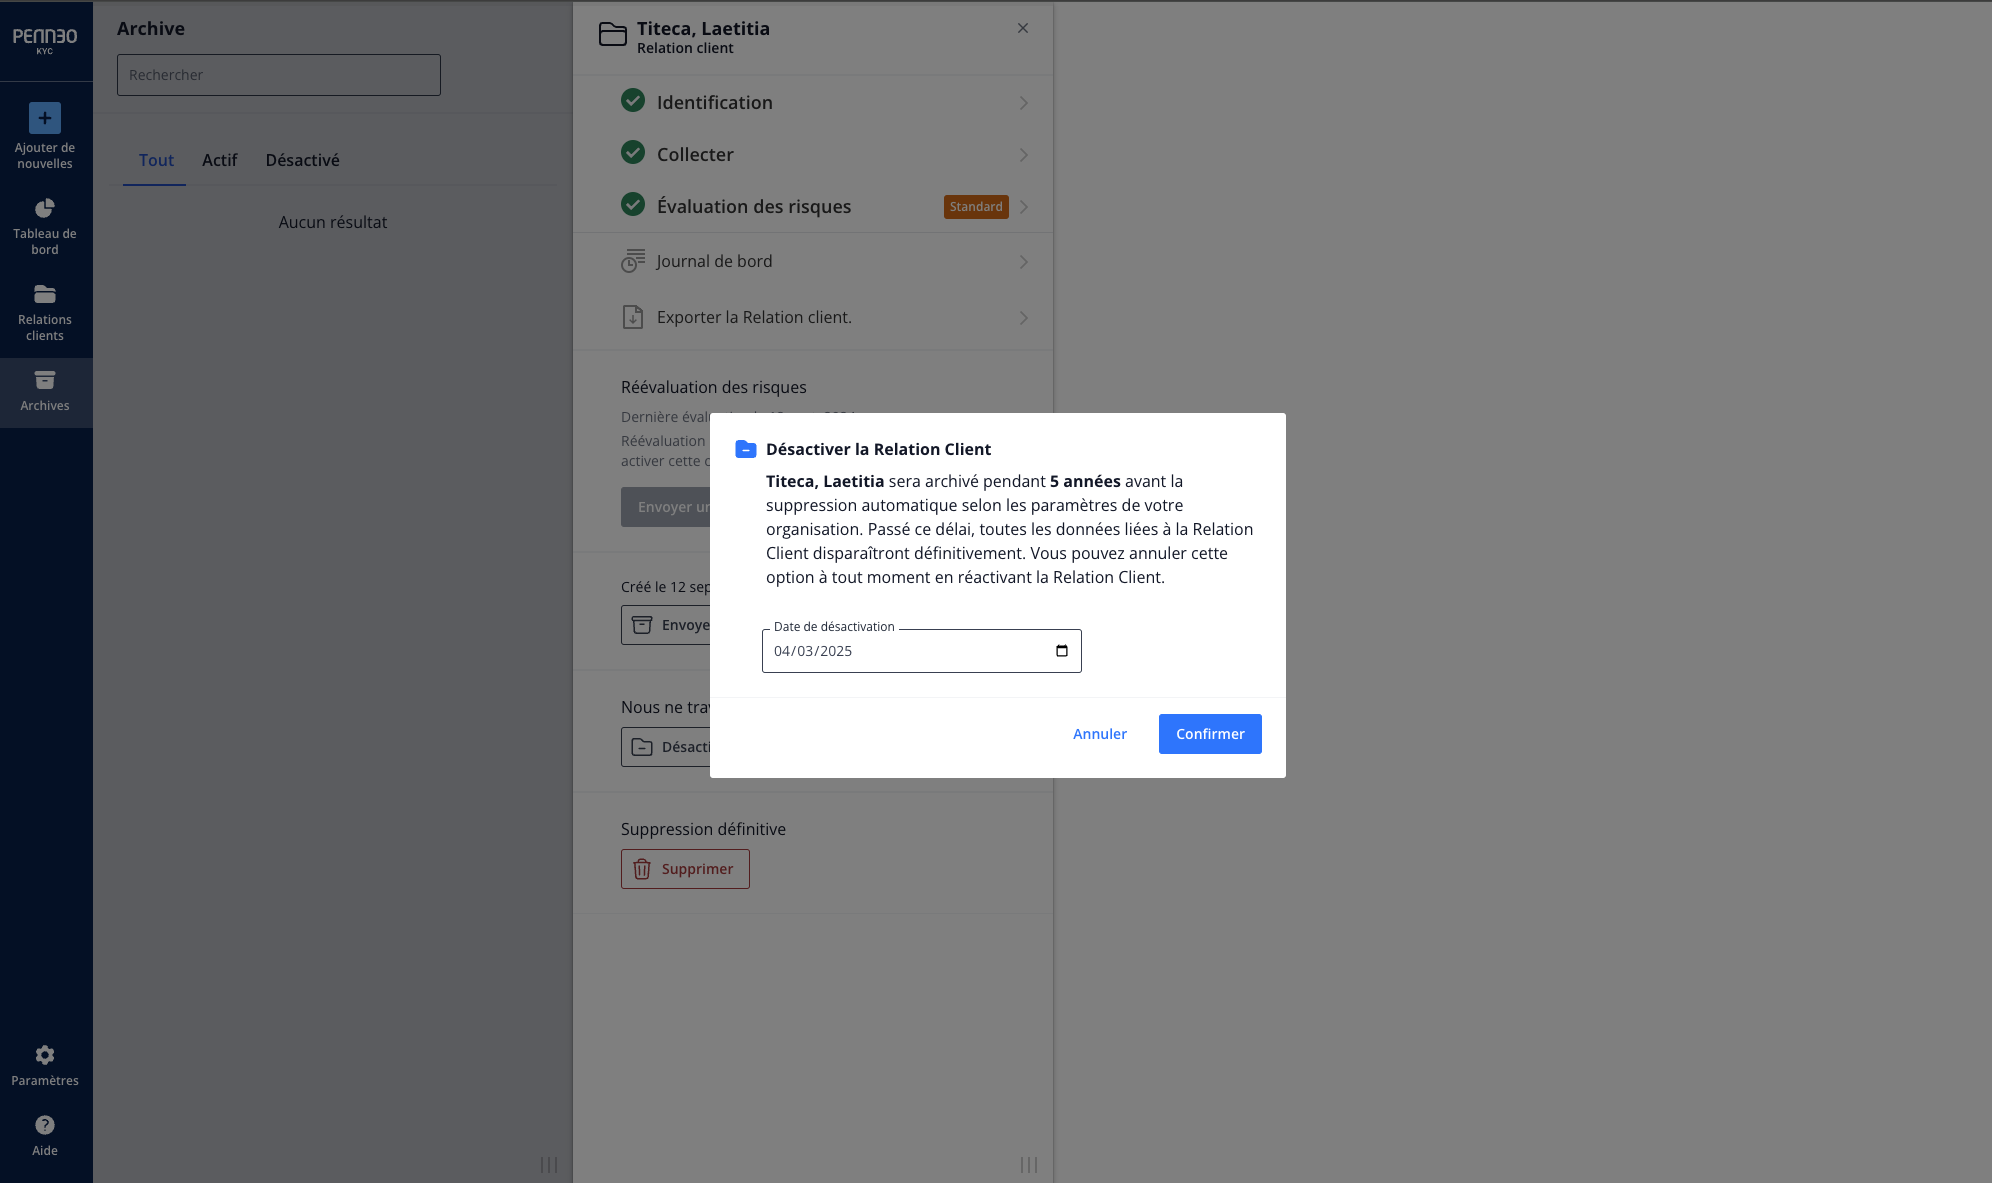Cancel with the Annuler button
The height and width of the screenshot is (1183, 1992).
1100,734
